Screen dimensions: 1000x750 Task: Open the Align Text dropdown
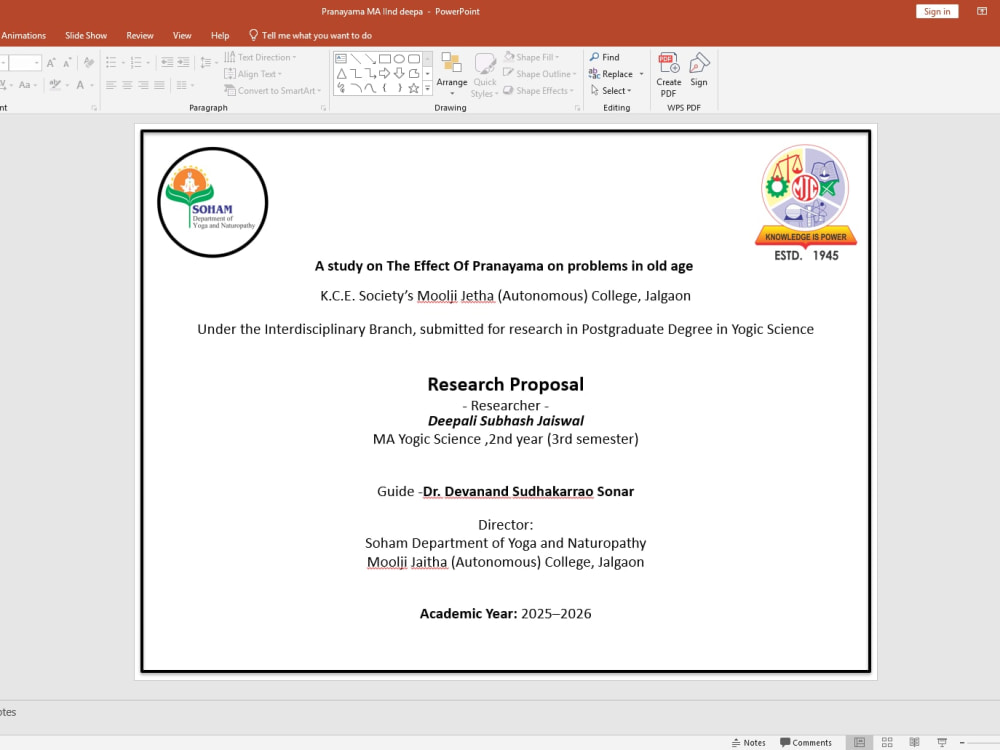click(253, 74)
